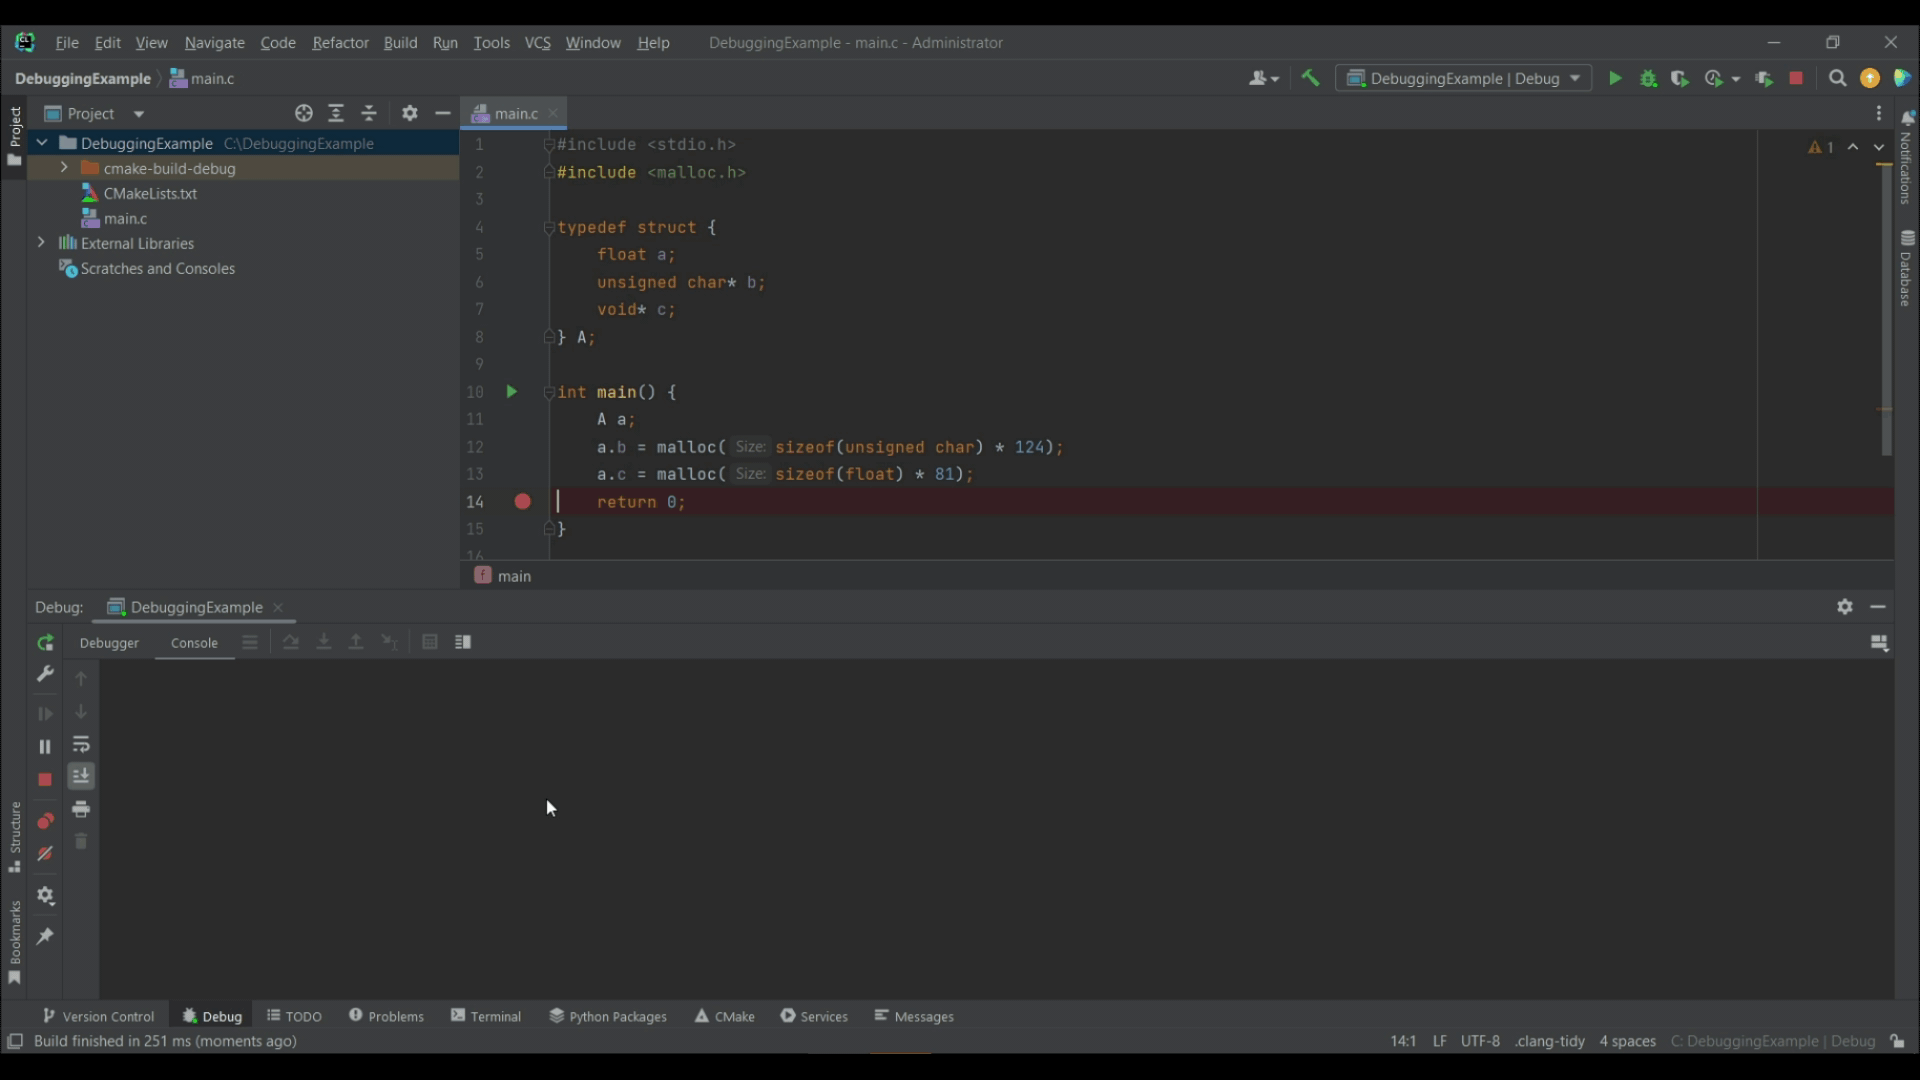Click the Build hammer icon
This screenshot has height=1080, width=1920.
tap(1310, 78)
